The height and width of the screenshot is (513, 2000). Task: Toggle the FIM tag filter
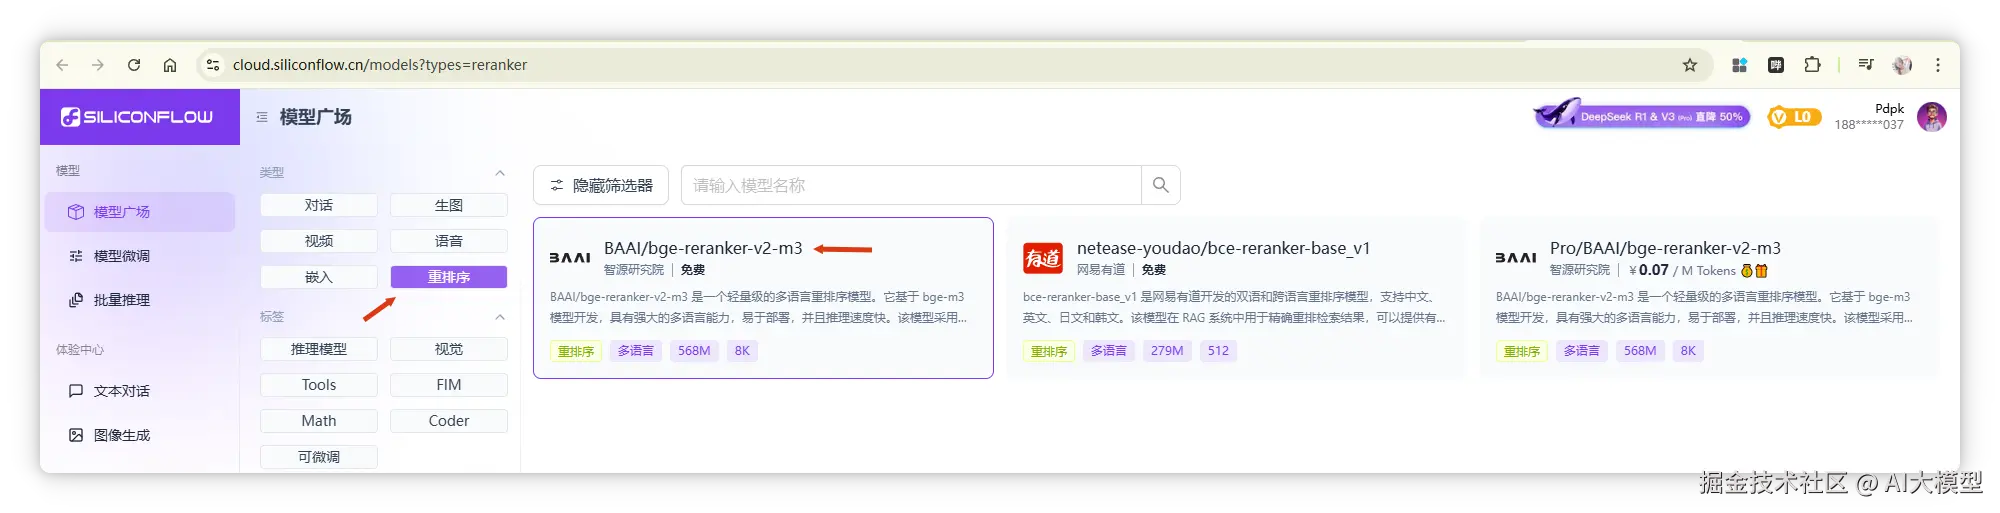click(449, 385)
